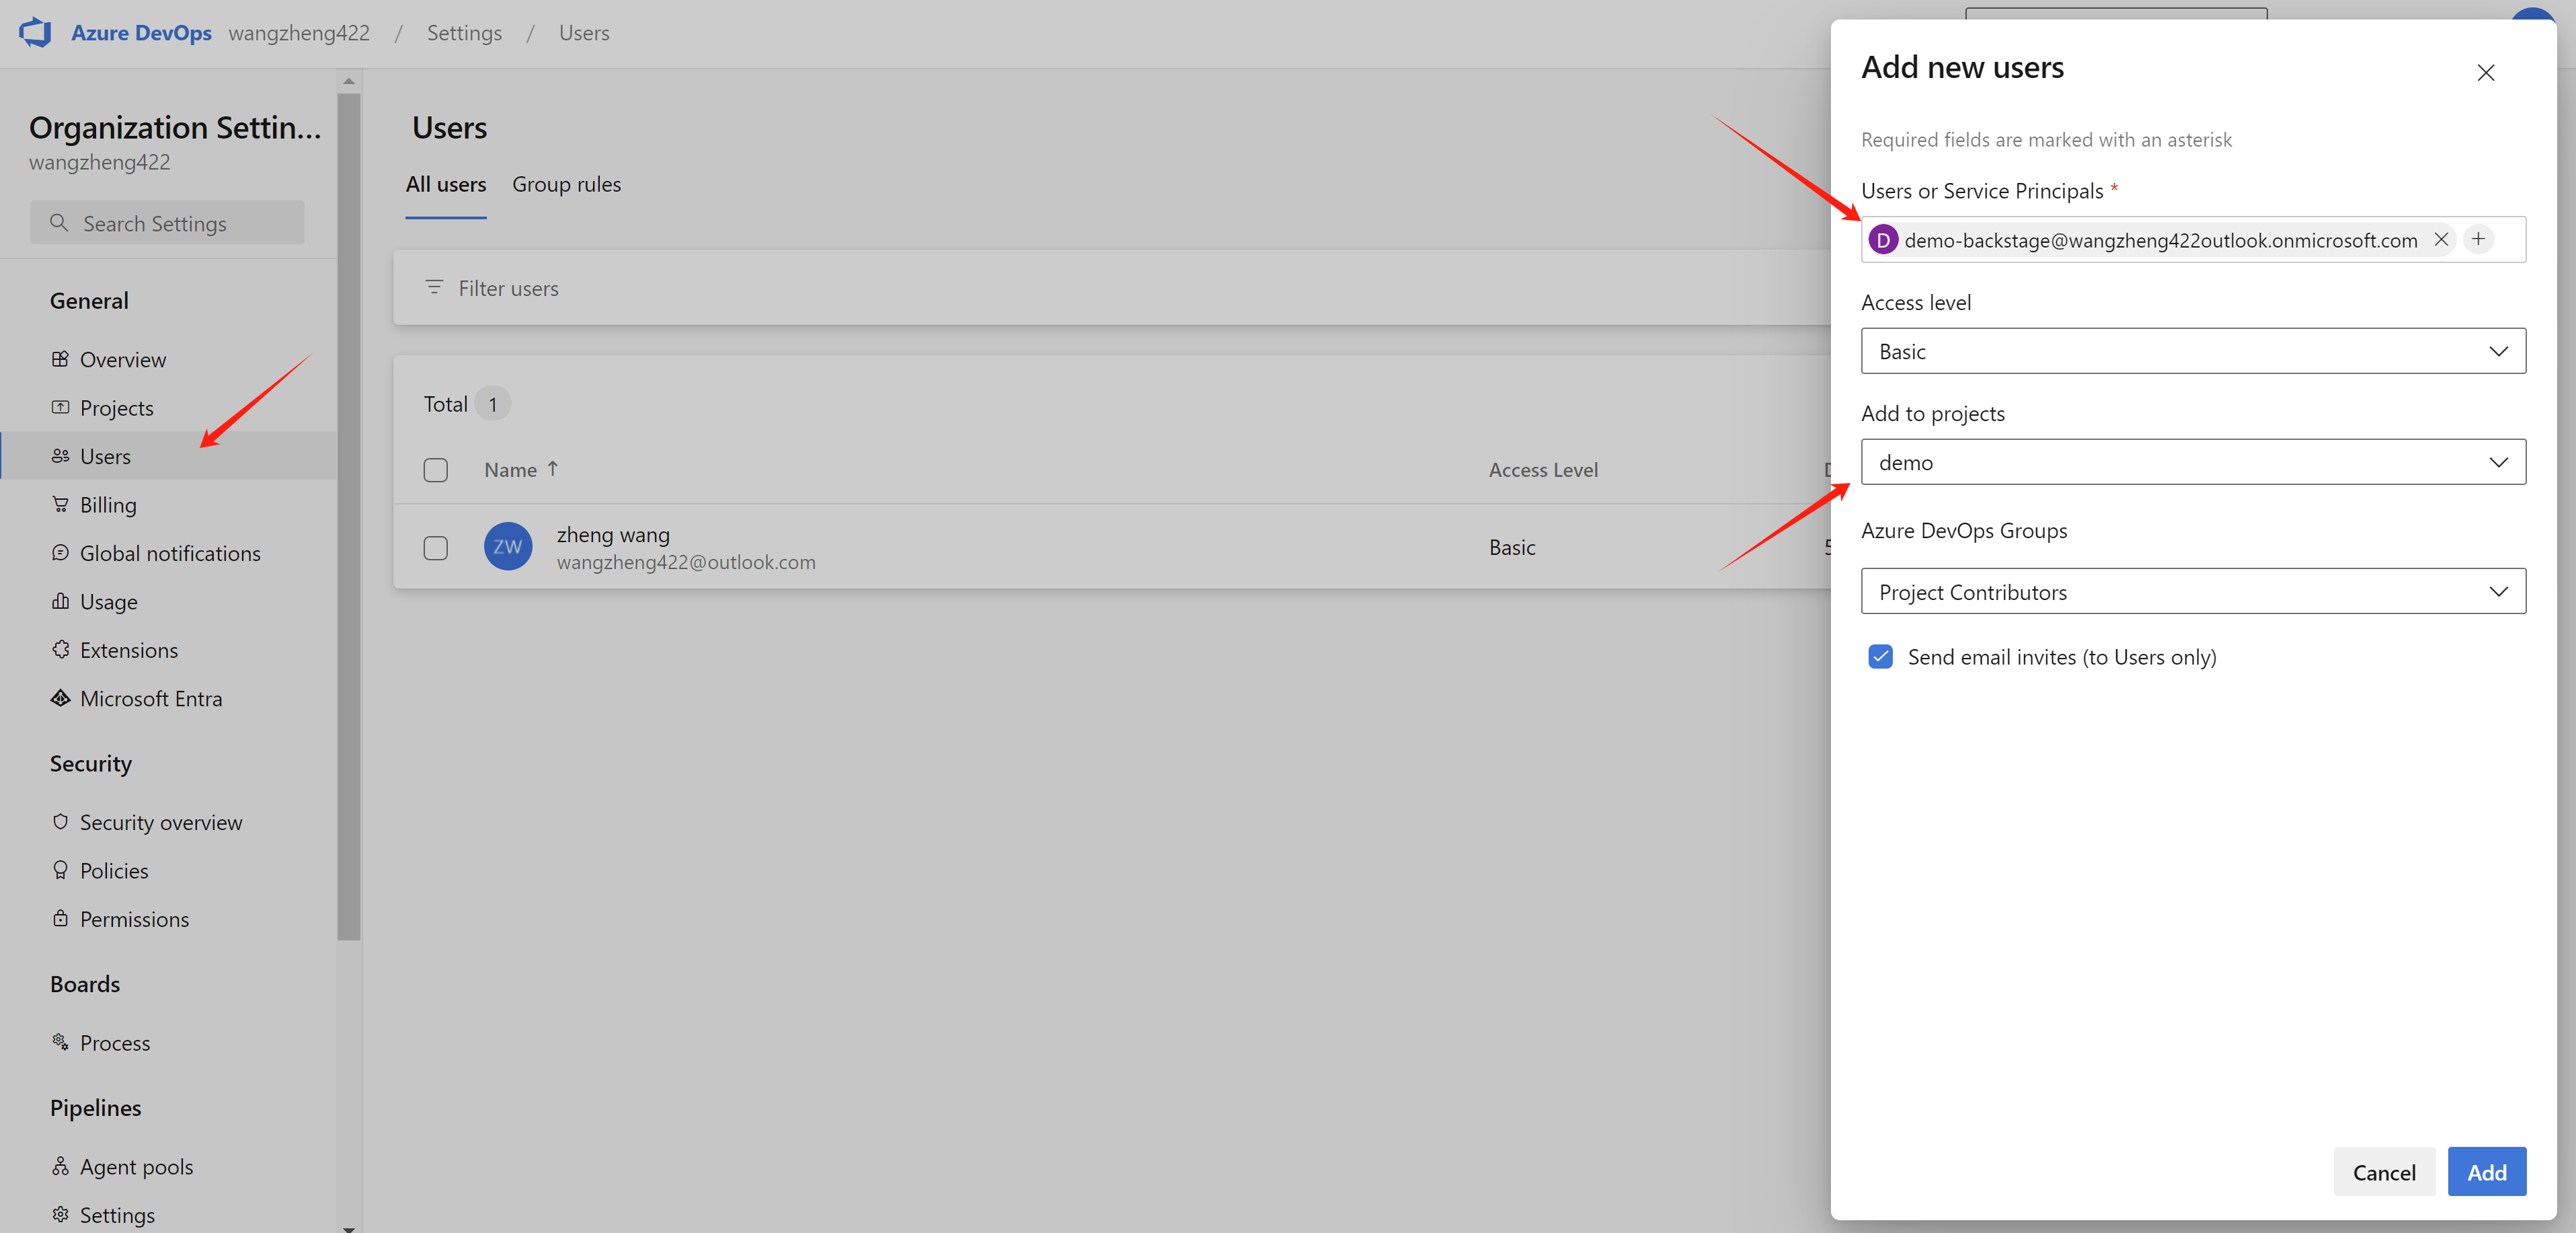
Task: Open the Add to projects dropdown
Action: pyautogui.click(x=2192, y=462)
